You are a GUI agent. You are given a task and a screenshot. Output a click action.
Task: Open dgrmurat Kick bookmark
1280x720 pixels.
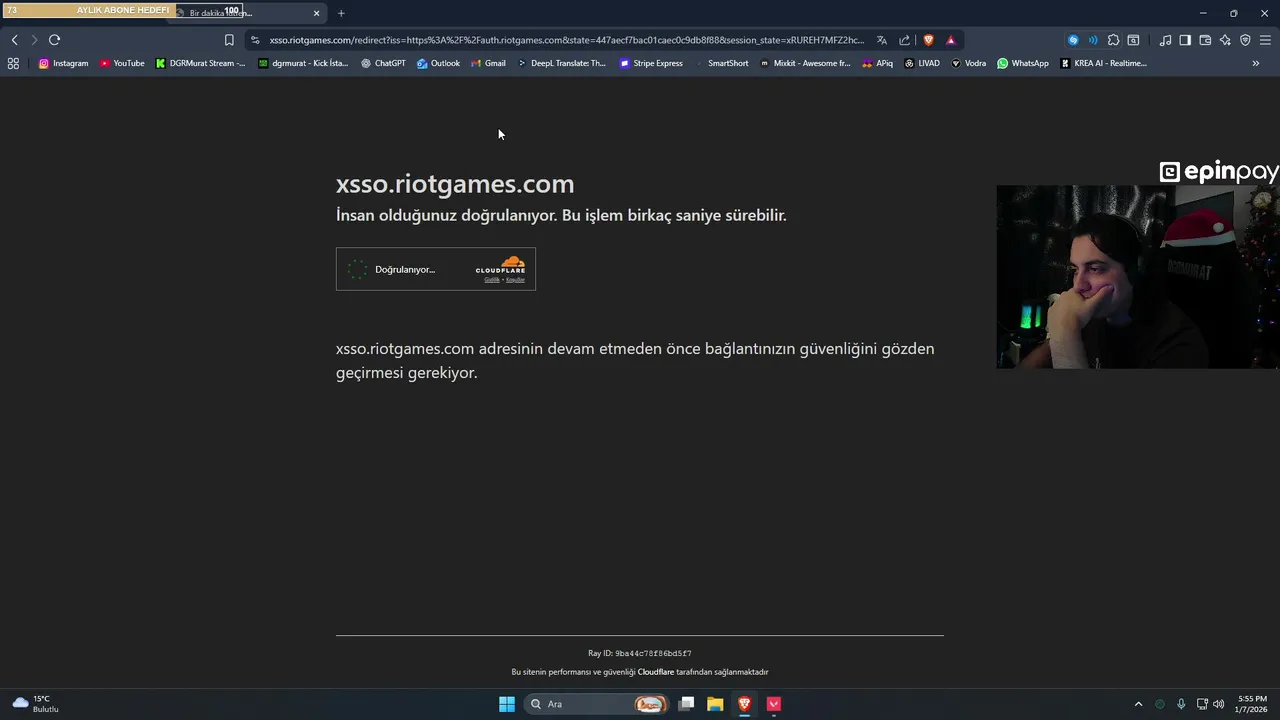[x=303, y=63]
